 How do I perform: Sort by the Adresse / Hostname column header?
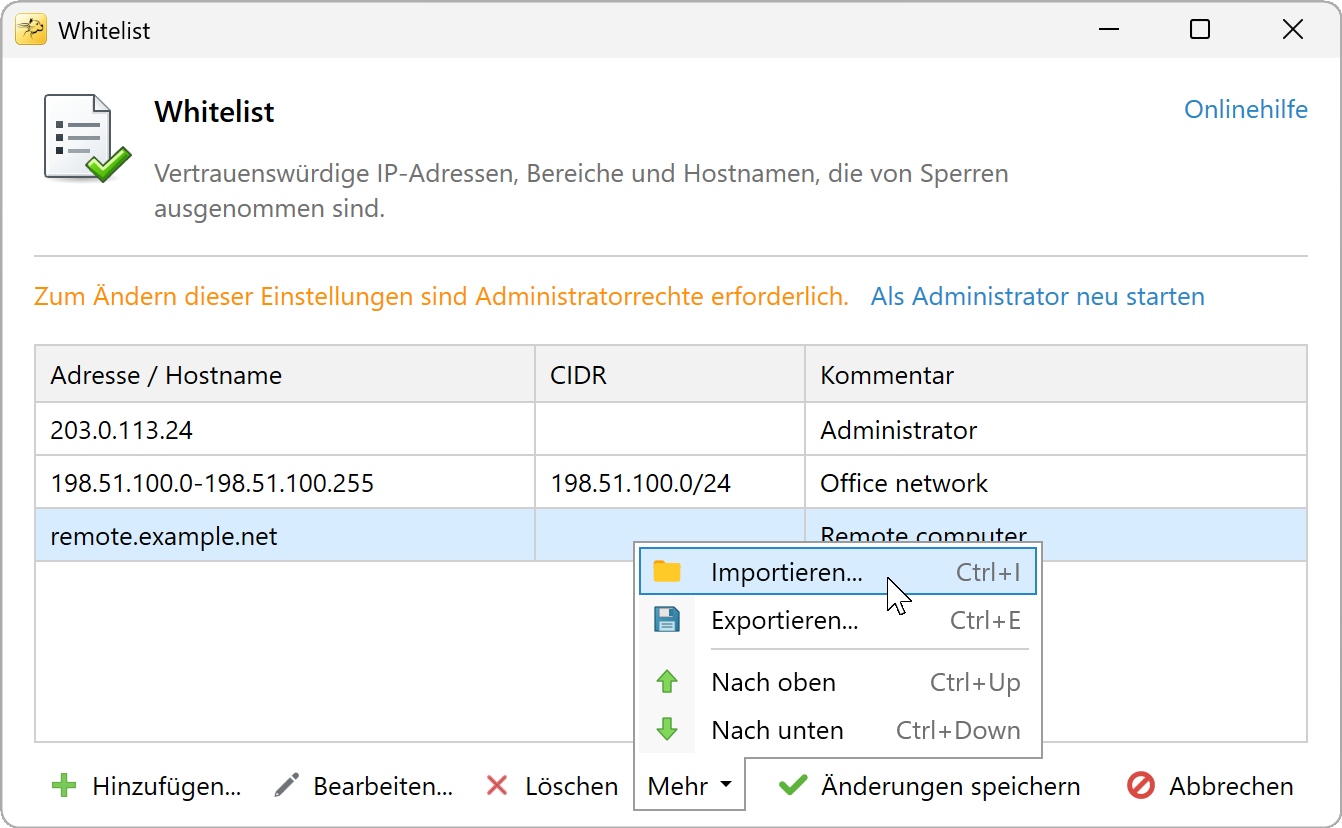[285, 375]
